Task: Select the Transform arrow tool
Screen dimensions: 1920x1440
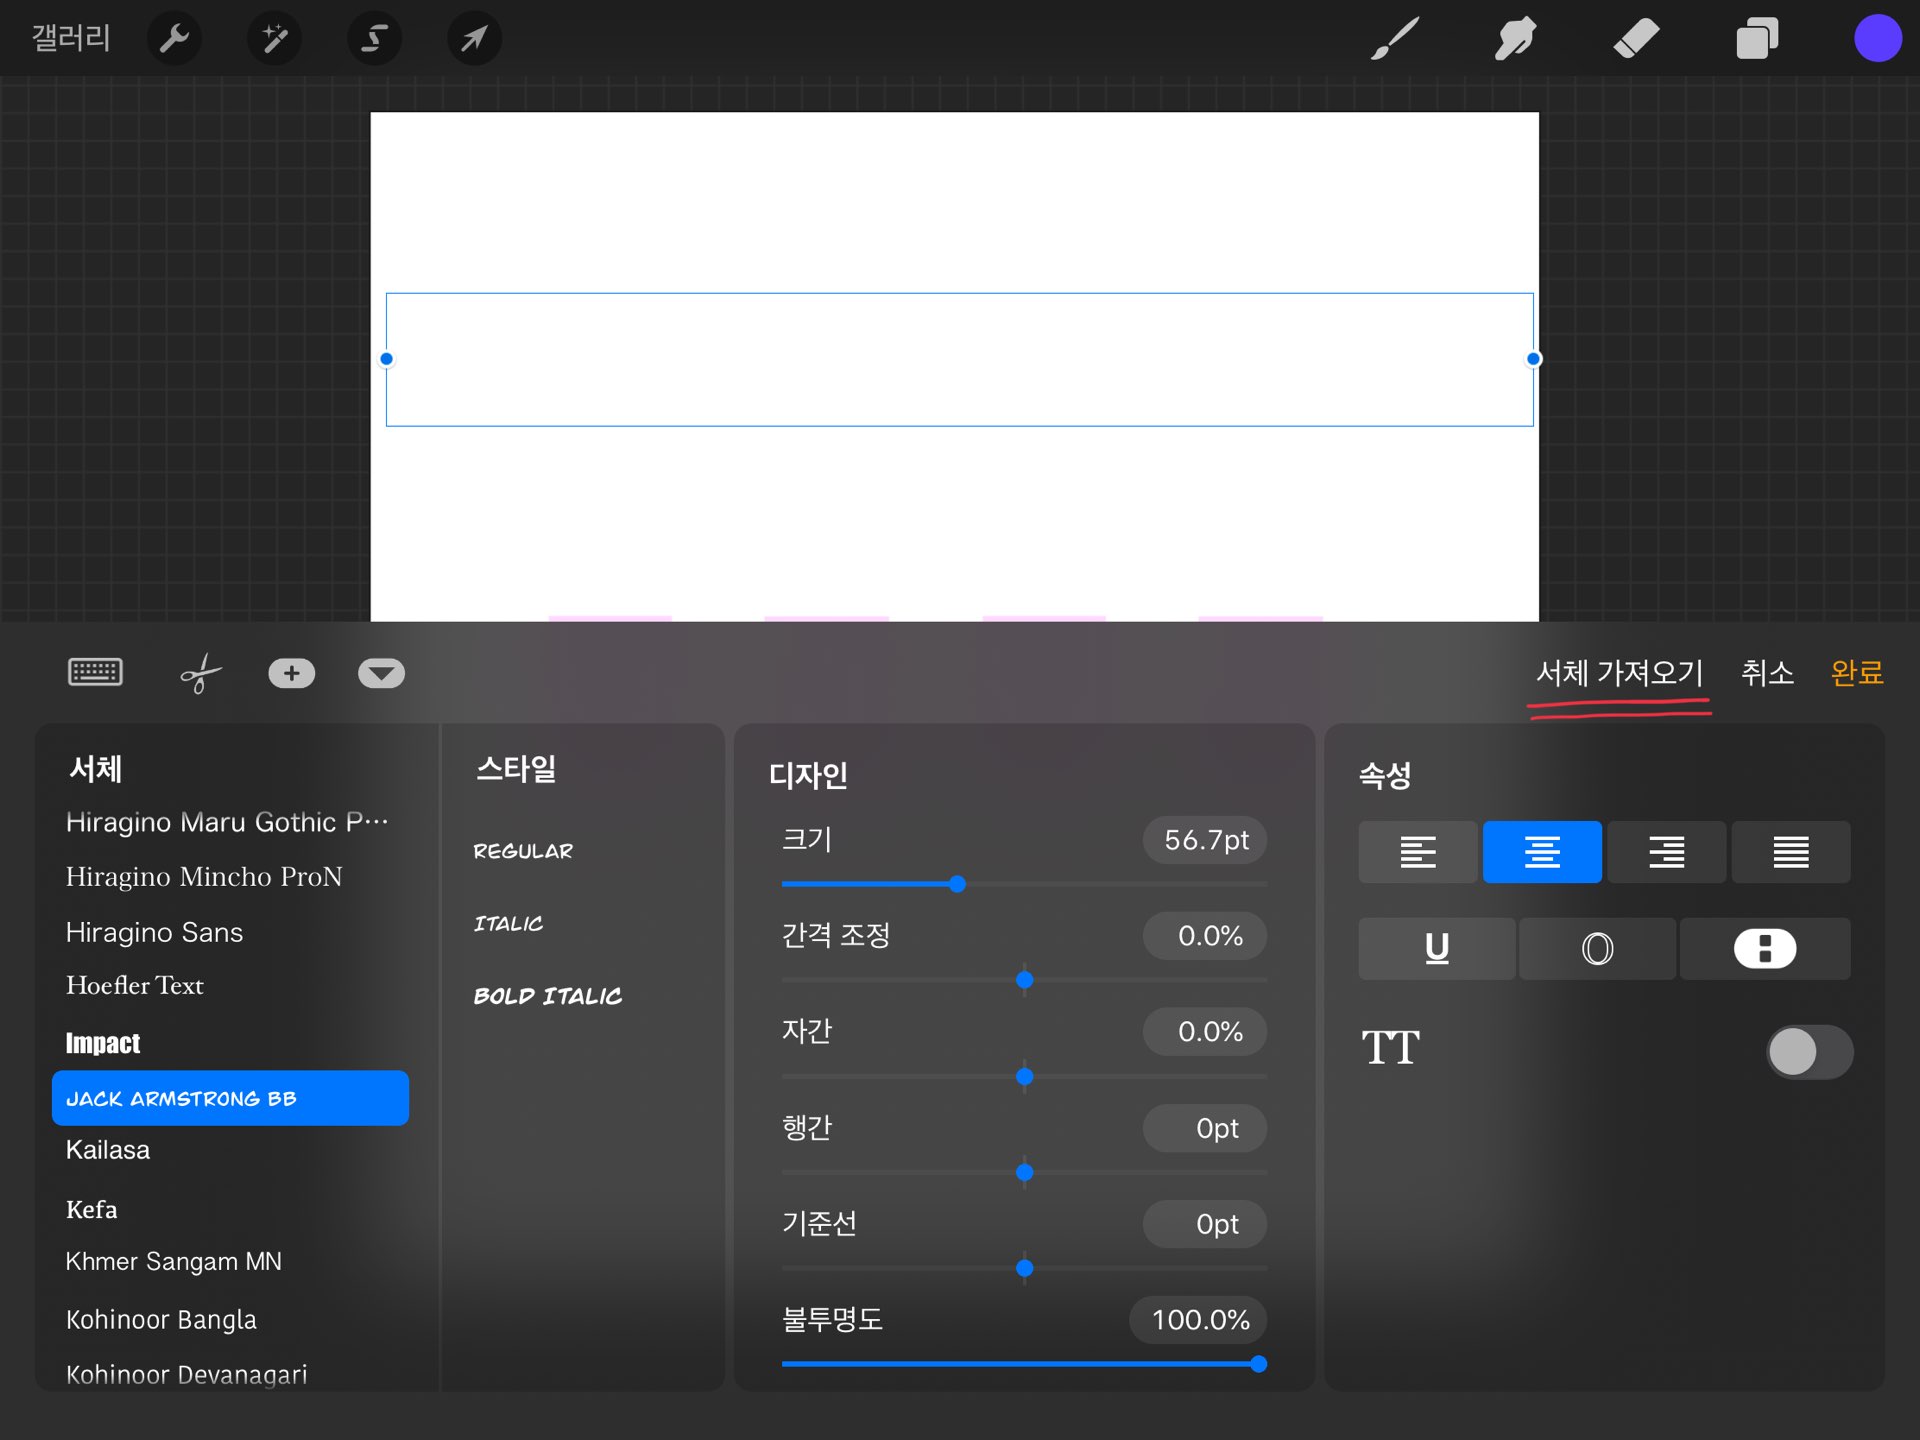Action: pyautogui.click(x=474, y=39)
